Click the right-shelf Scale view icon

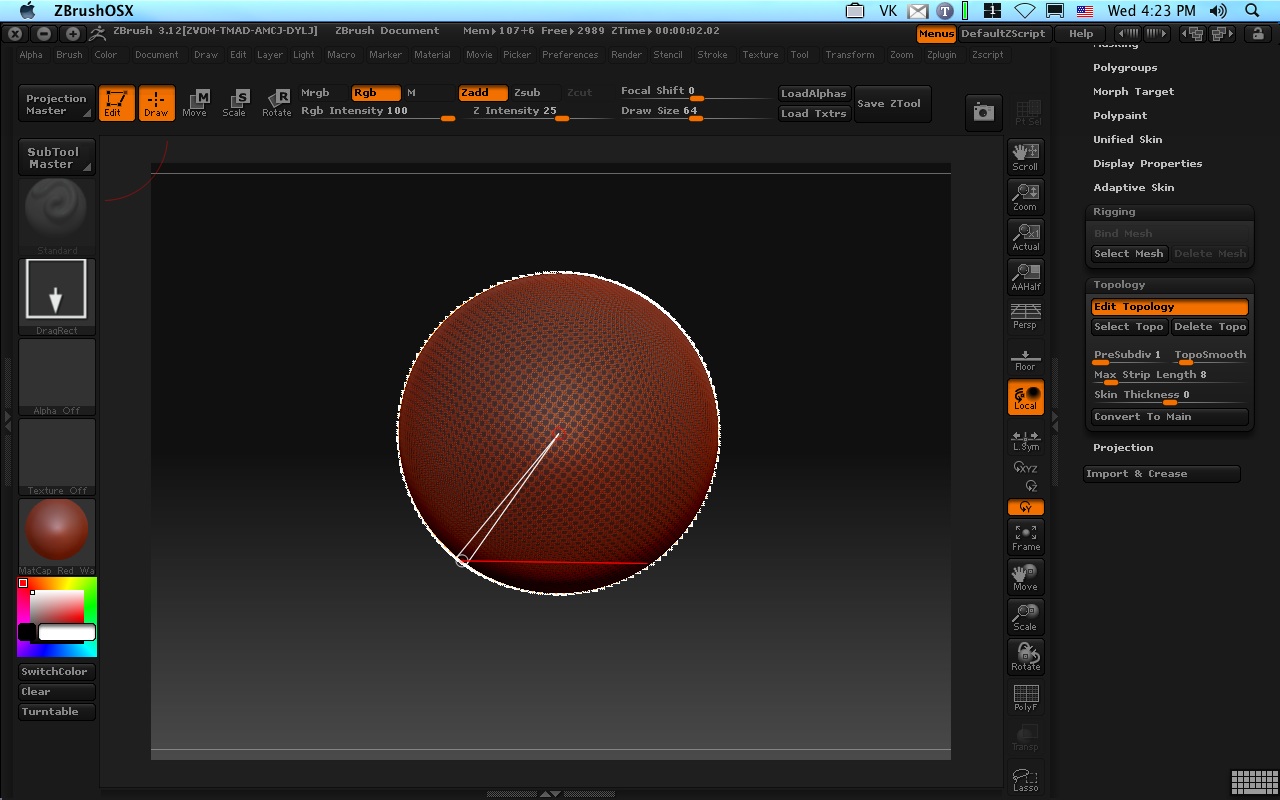[x=1025, y=617]
